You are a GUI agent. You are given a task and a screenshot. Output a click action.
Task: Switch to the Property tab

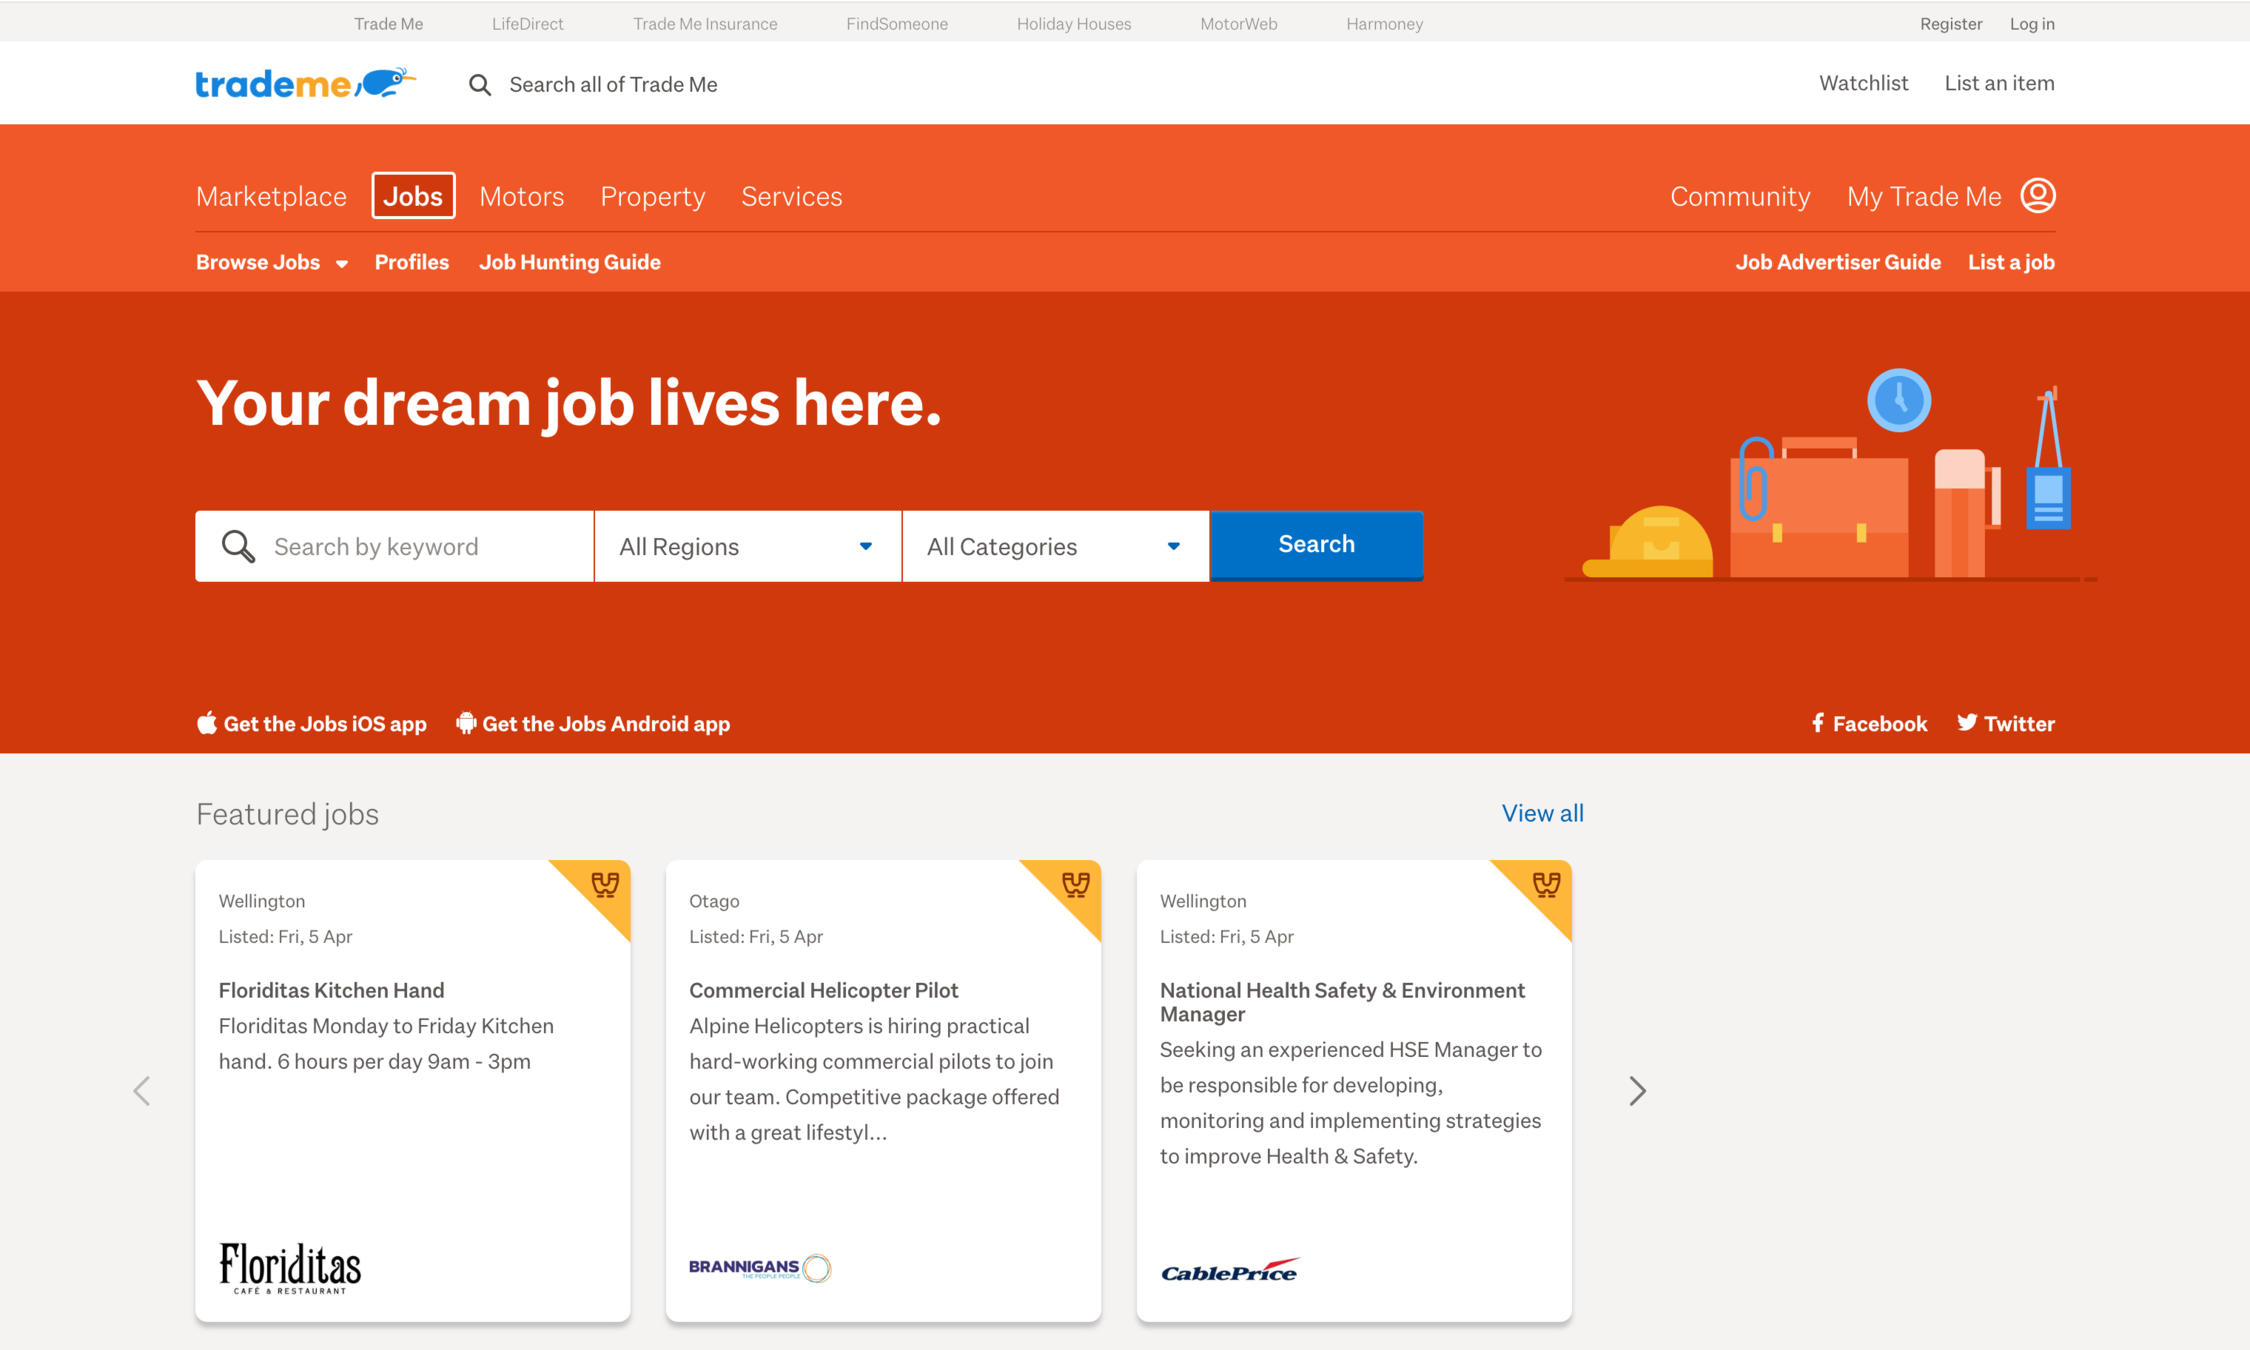click(x=653, y=196)
